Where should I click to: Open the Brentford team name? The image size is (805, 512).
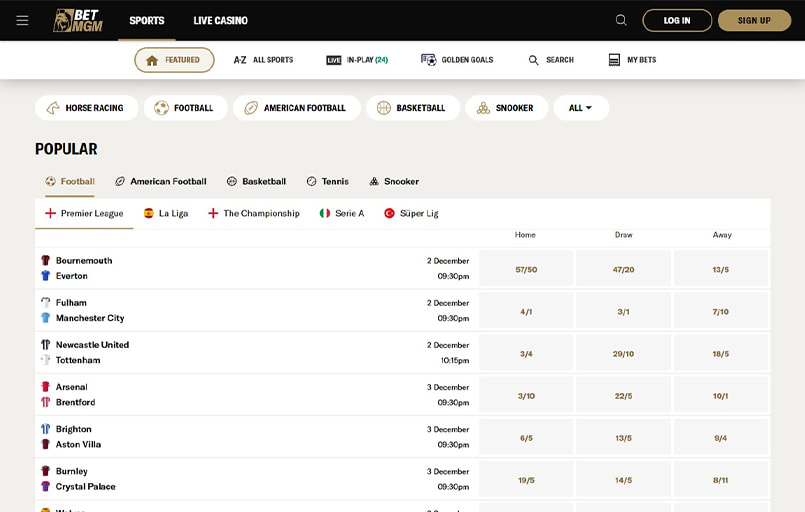75,402
